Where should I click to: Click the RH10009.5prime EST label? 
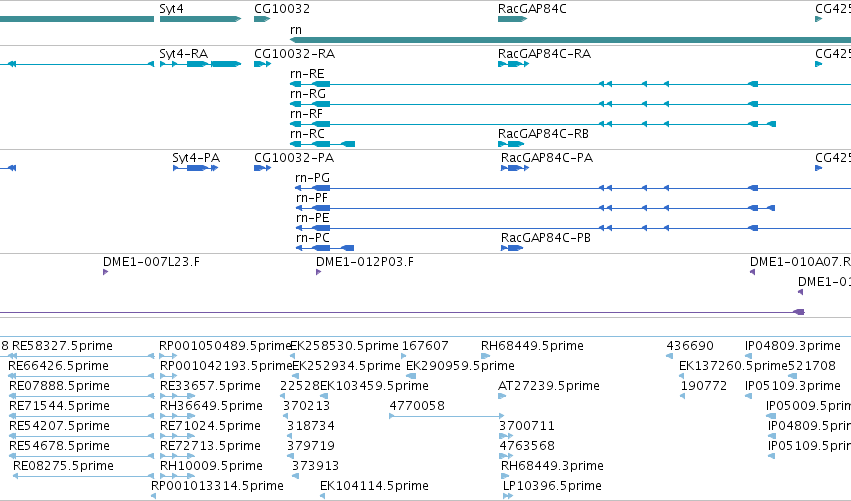[211, 466]
